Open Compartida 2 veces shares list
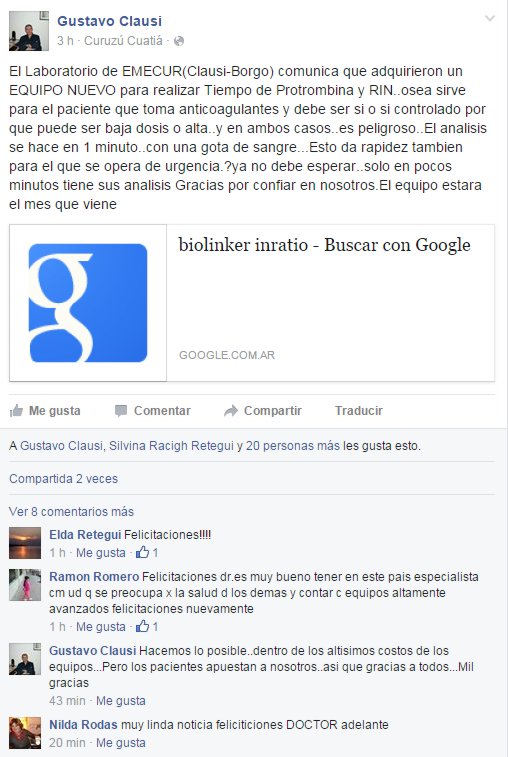The width and height of the screenshot is (508, 757). pos(63,478)
